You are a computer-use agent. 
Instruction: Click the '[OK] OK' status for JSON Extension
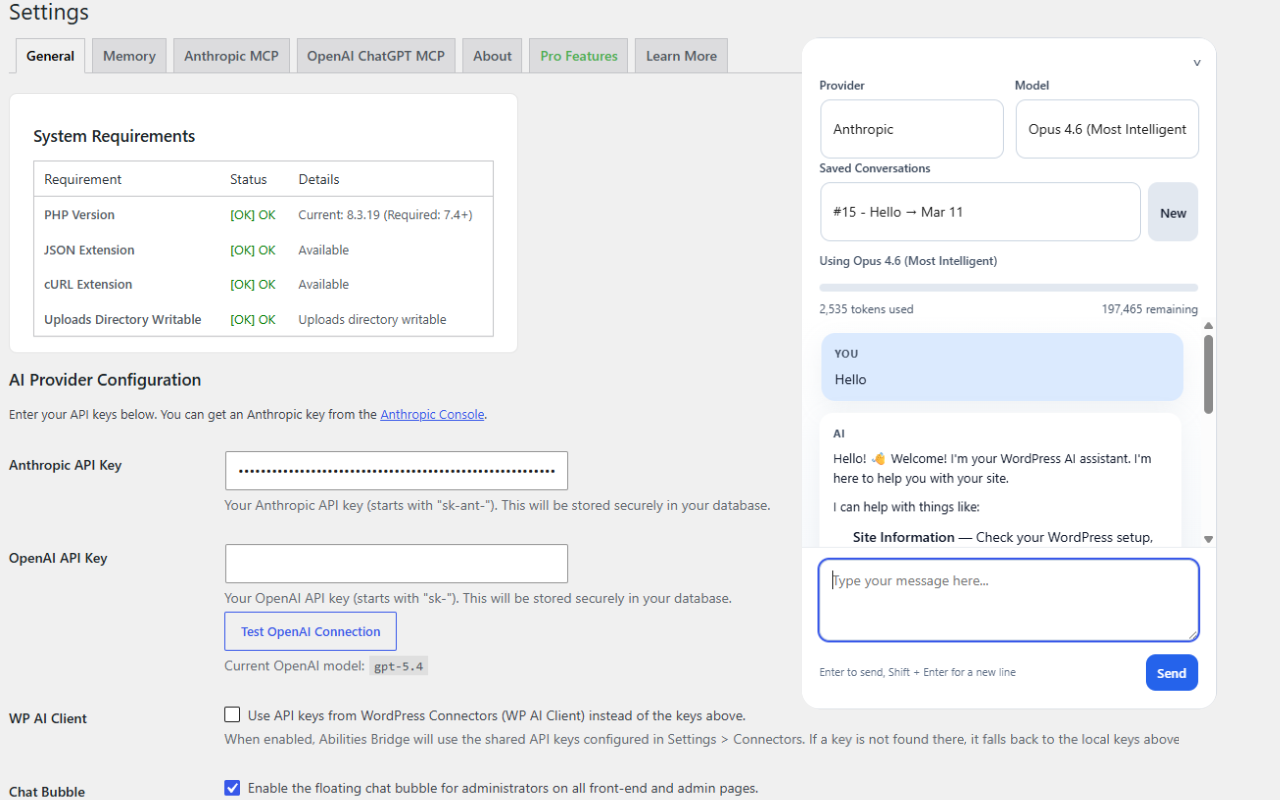click(253, 250)
